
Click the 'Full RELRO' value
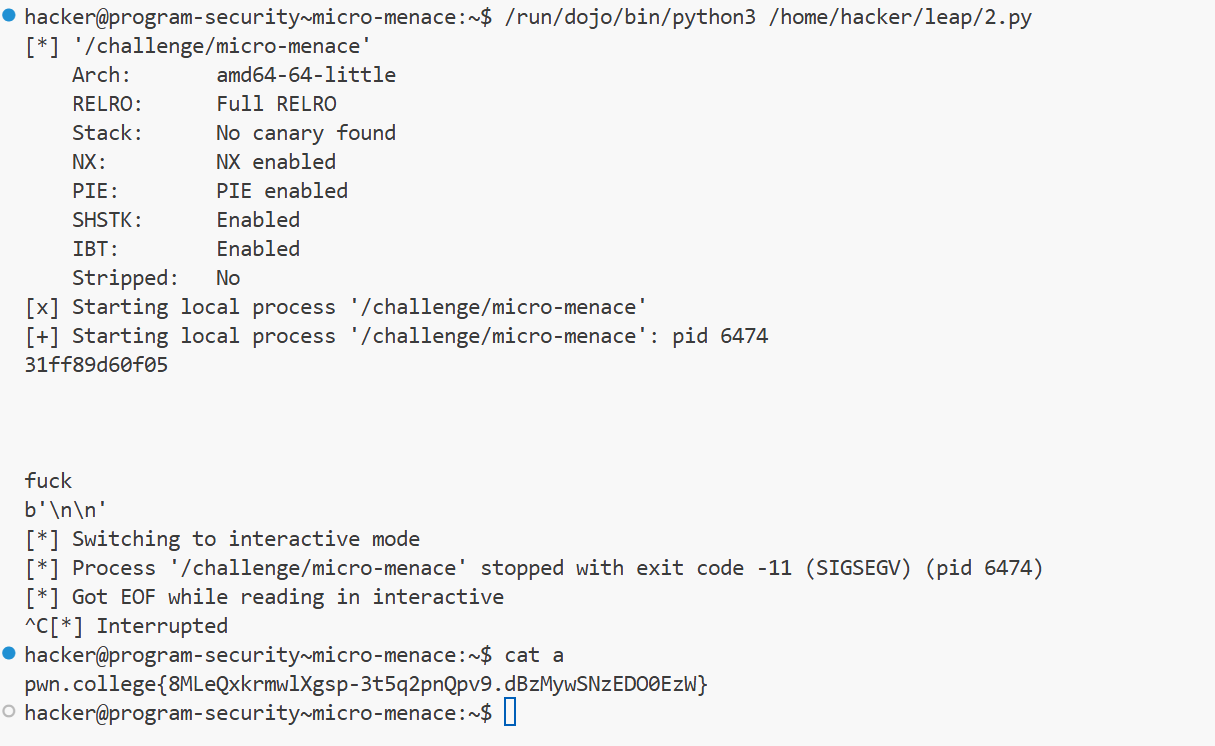pyautogui.click(x=276, y=104)
